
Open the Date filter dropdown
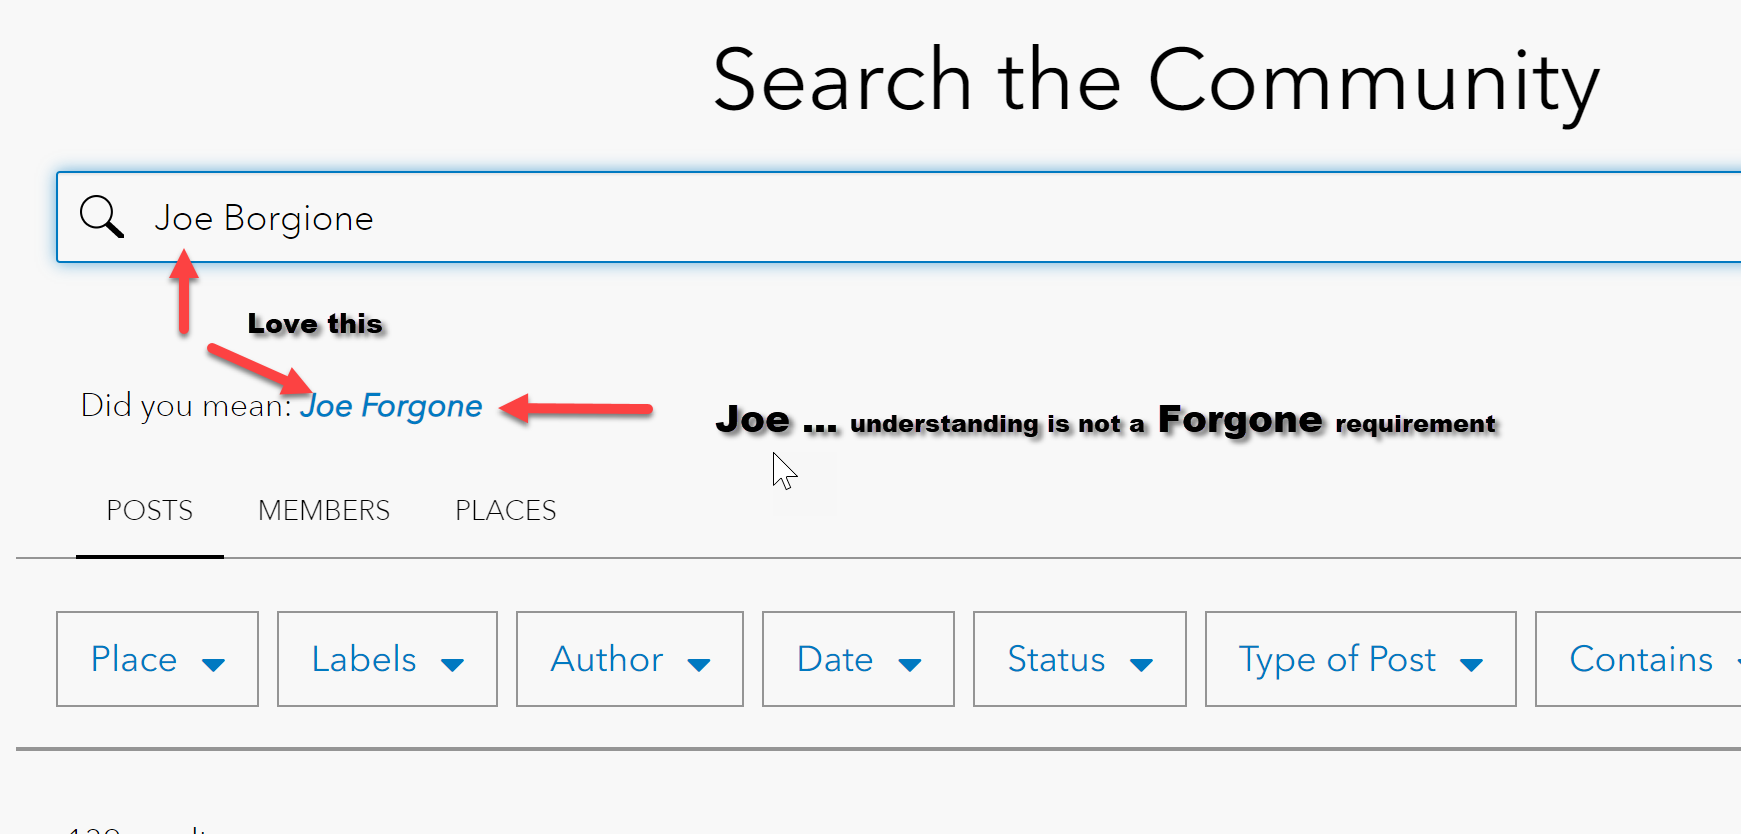856,659
